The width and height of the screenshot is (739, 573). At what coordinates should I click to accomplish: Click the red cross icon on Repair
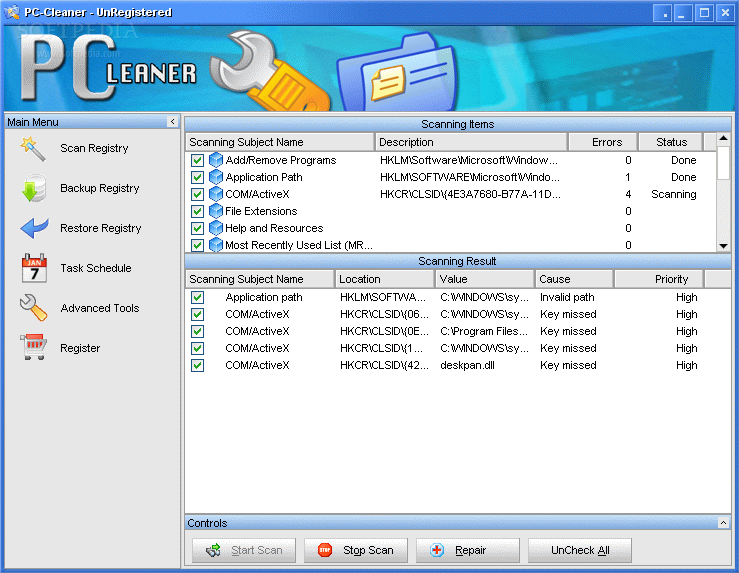(x=437, y=550)
